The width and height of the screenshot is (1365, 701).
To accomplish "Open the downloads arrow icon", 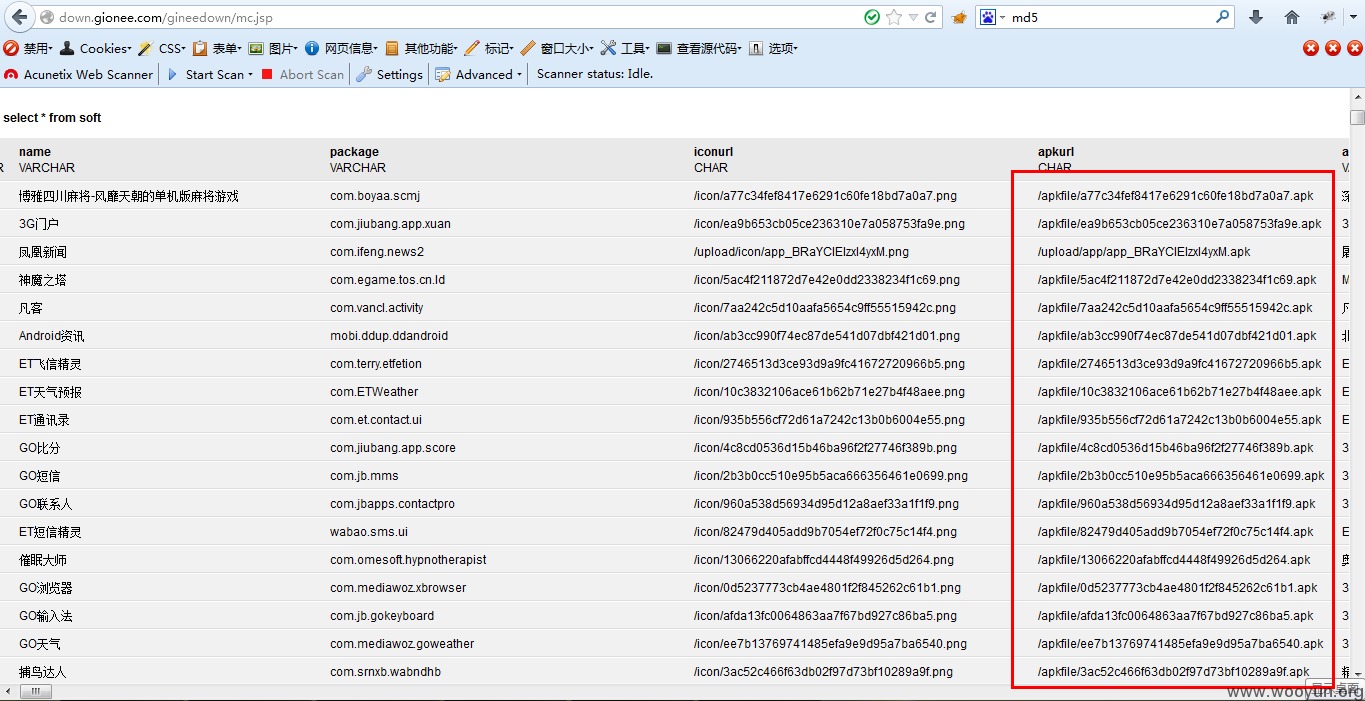I will 1256,17.
